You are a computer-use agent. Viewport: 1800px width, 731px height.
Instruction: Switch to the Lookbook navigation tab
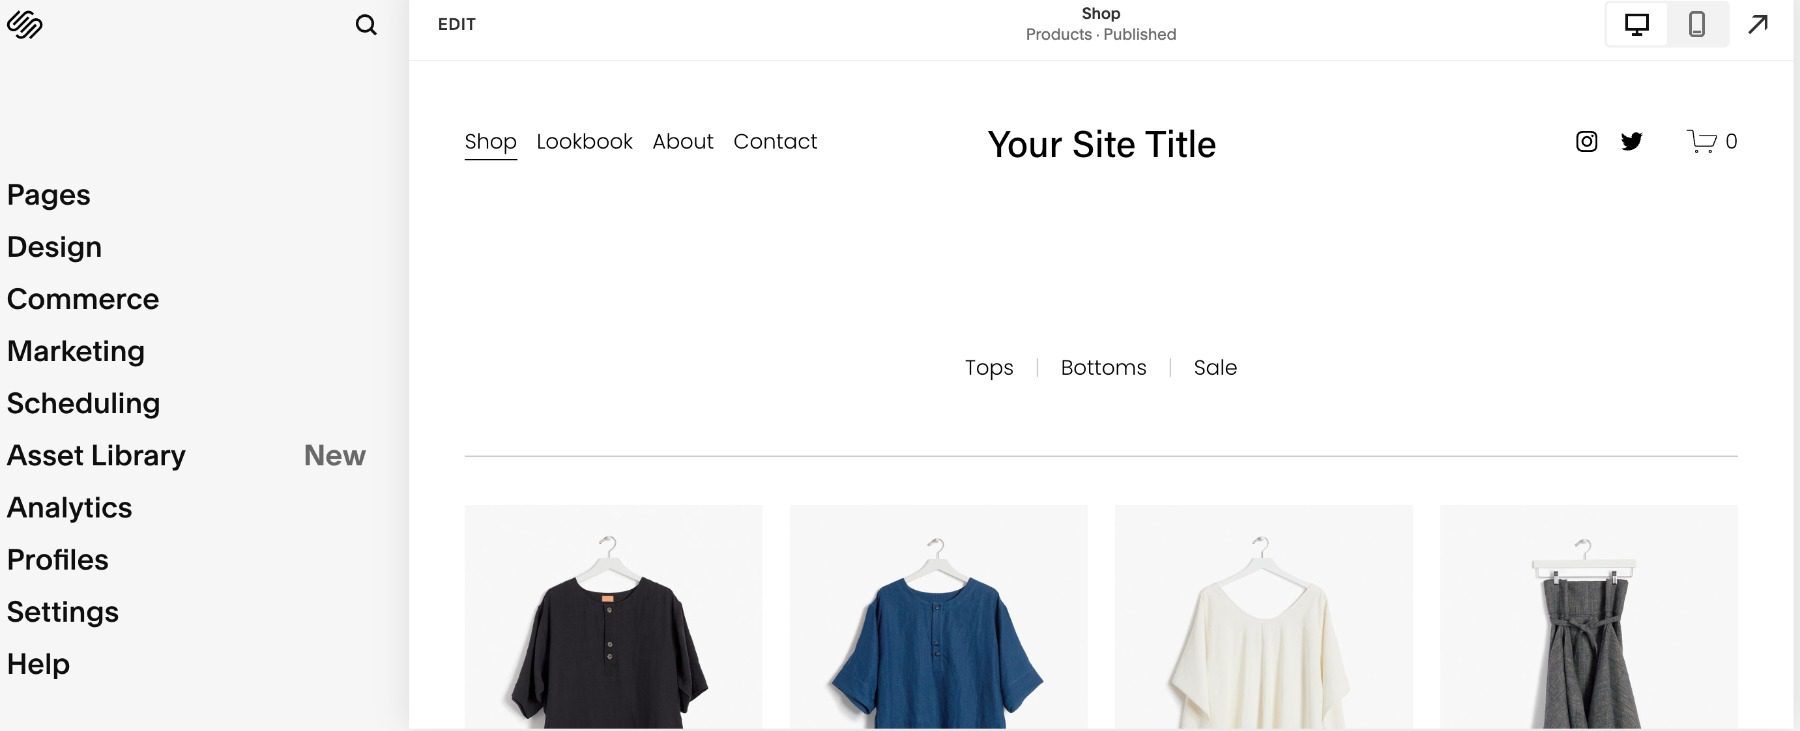pyautogui.click(x=584, y=141)
